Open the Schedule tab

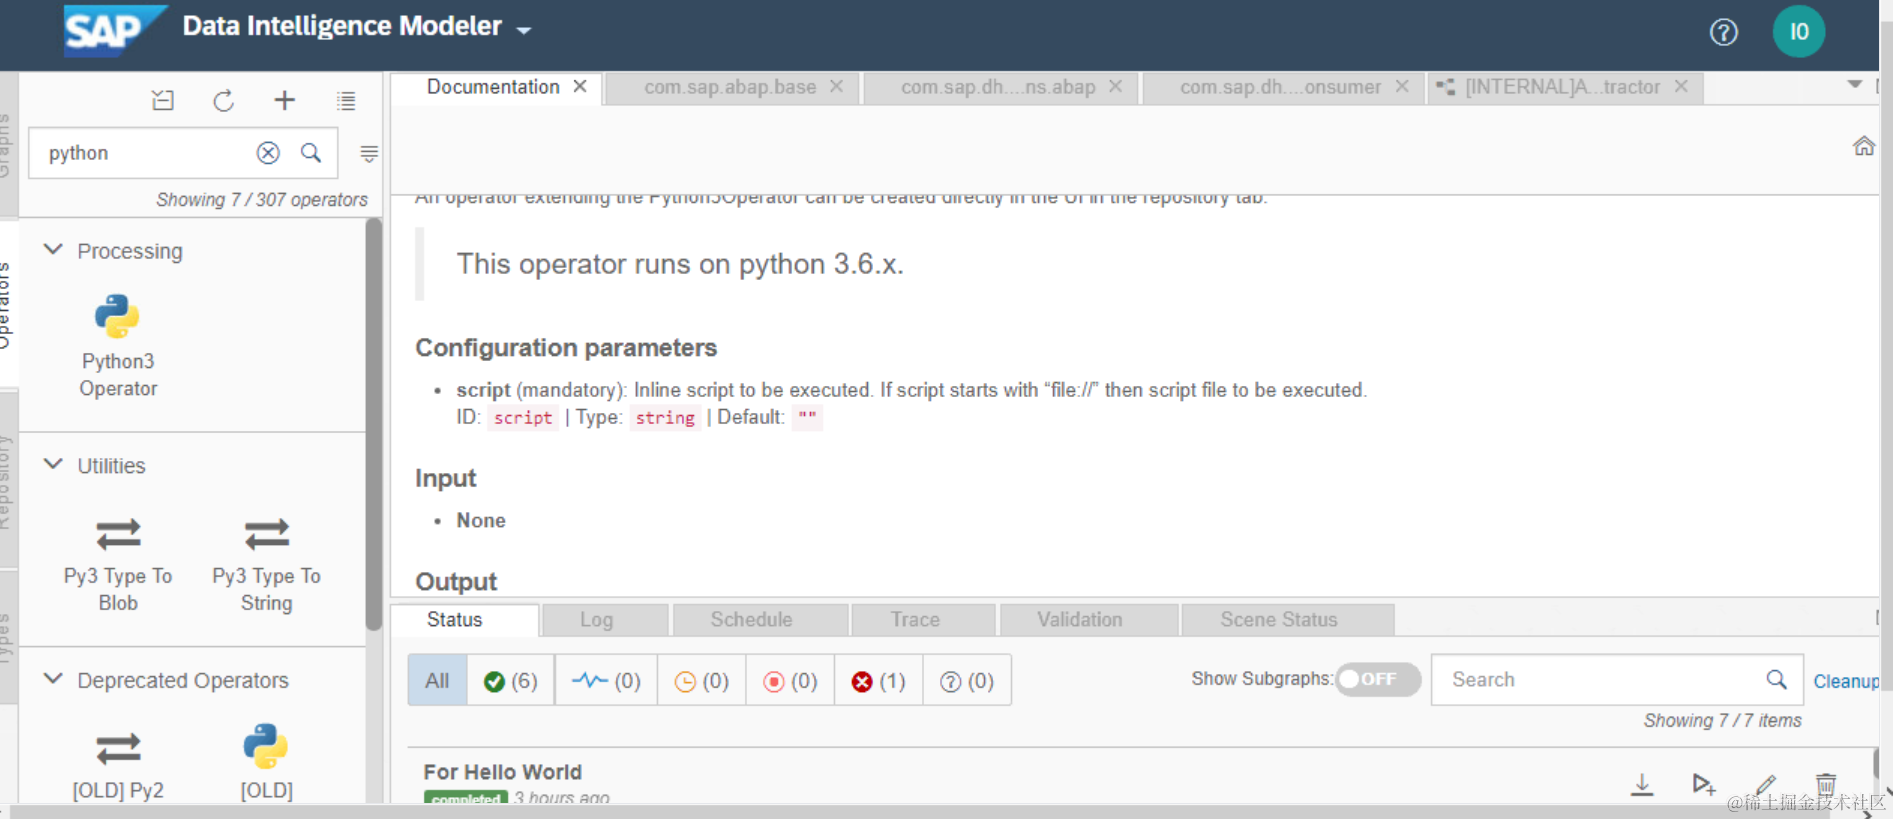pyautogui.click(x=761, y=620)
